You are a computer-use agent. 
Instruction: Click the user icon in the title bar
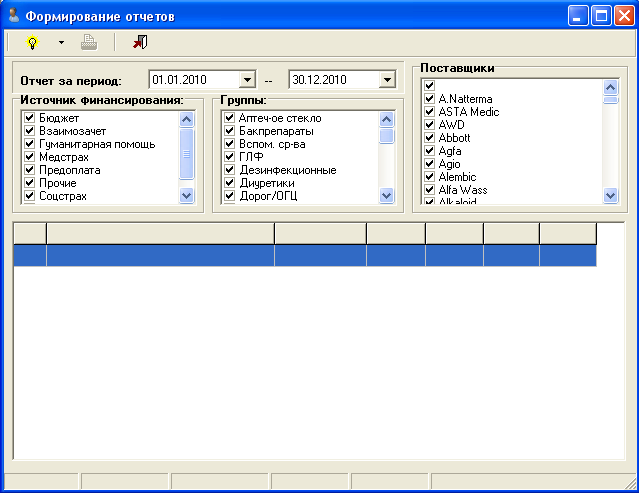pyautogui.click(x=13, y=15)
